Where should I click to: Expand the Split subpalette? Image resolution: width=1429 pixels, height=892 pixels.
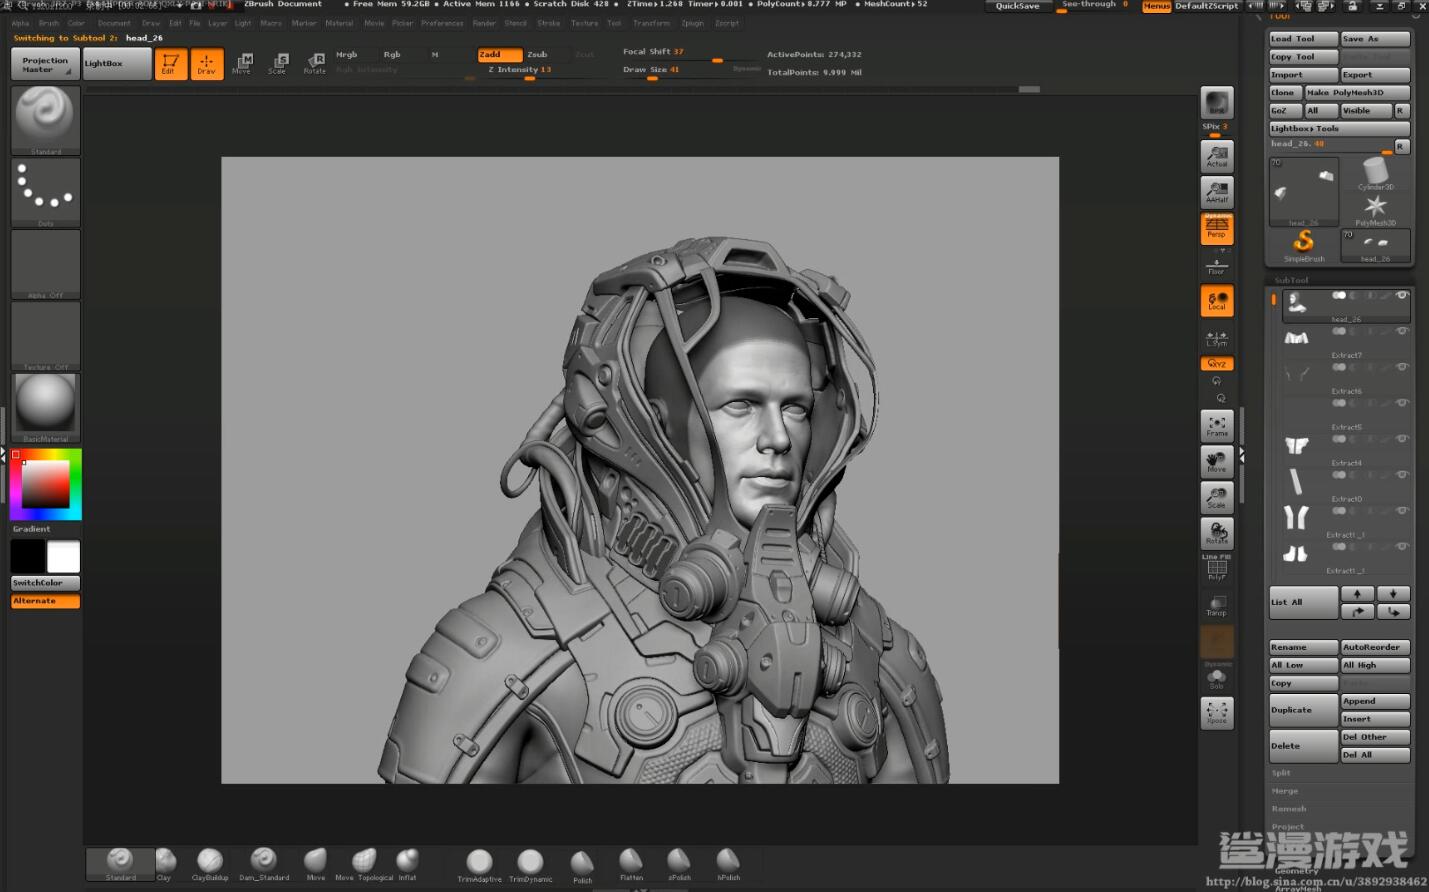pyautogui.click(x=1281, y=773)
